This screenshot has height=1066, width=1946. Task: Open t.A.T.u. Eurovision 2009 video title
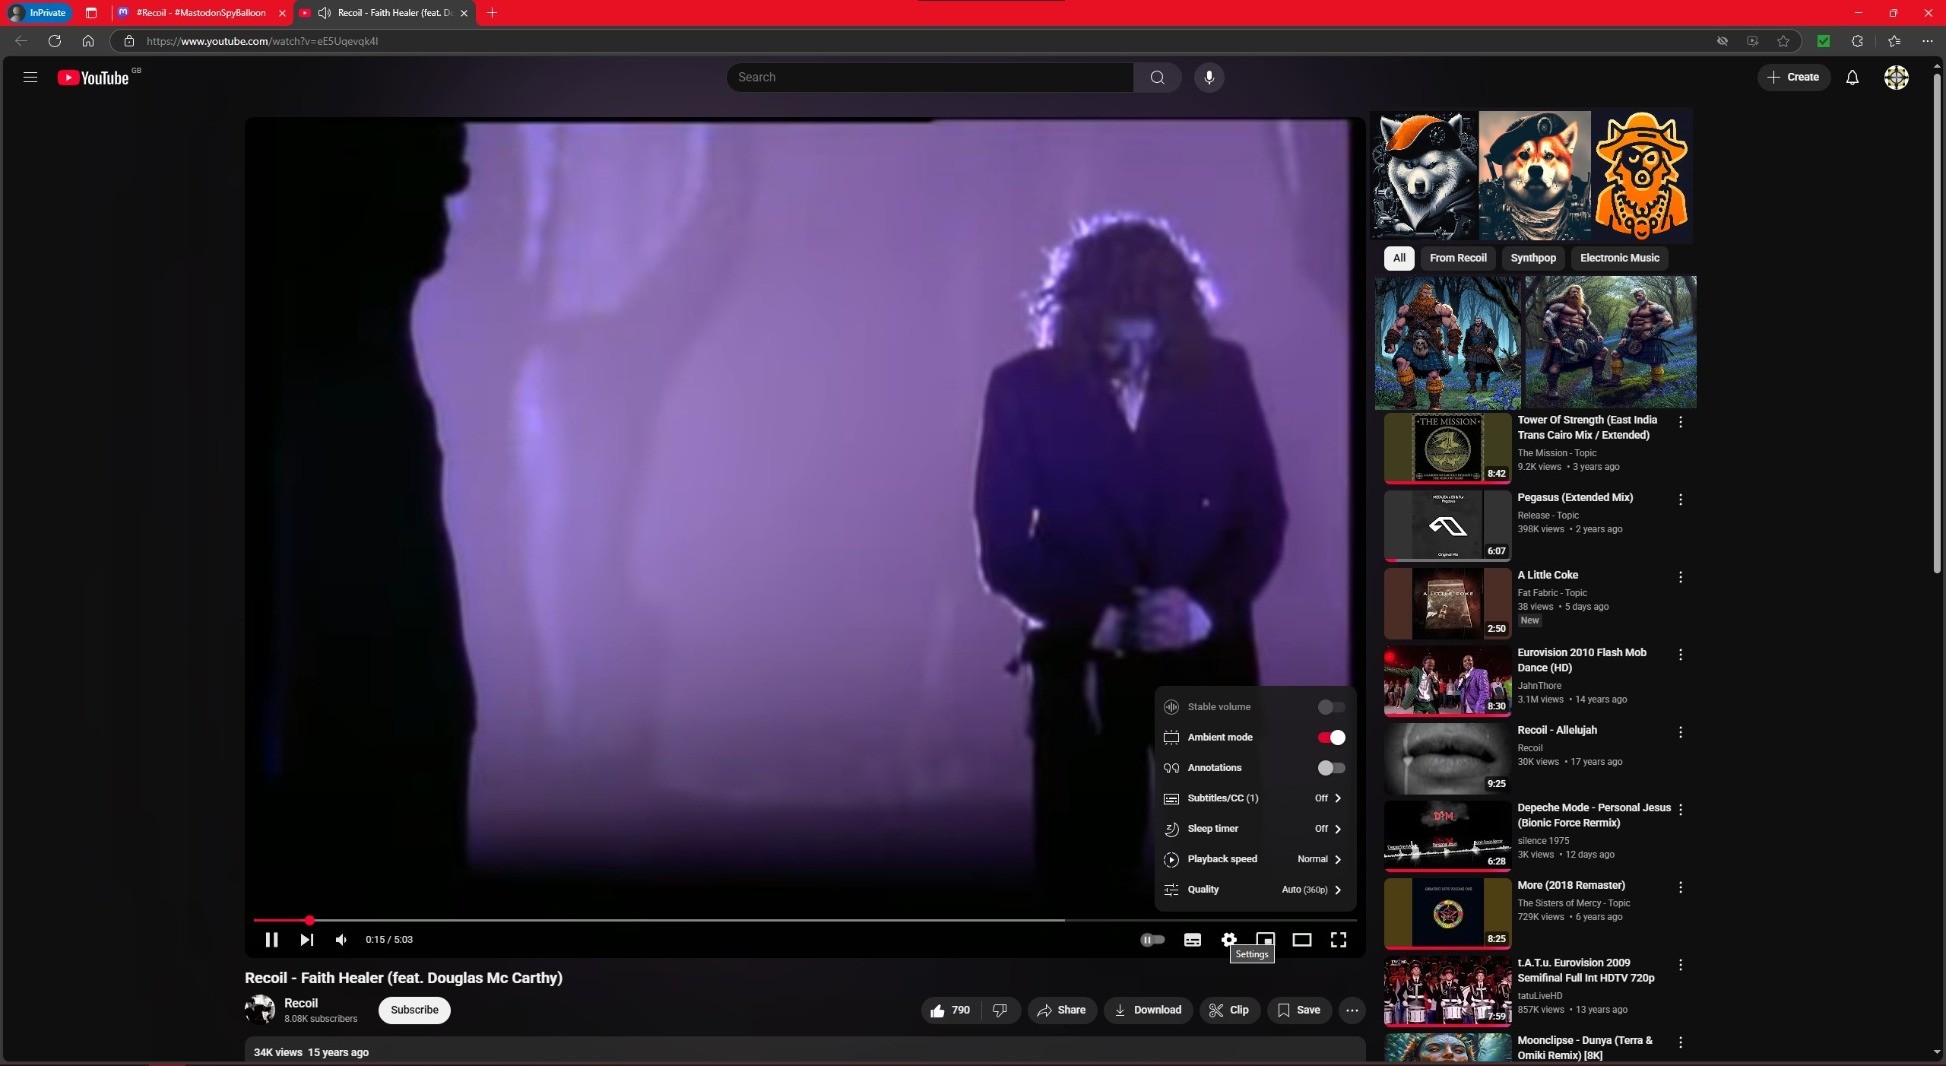(x=1586, y=970)
